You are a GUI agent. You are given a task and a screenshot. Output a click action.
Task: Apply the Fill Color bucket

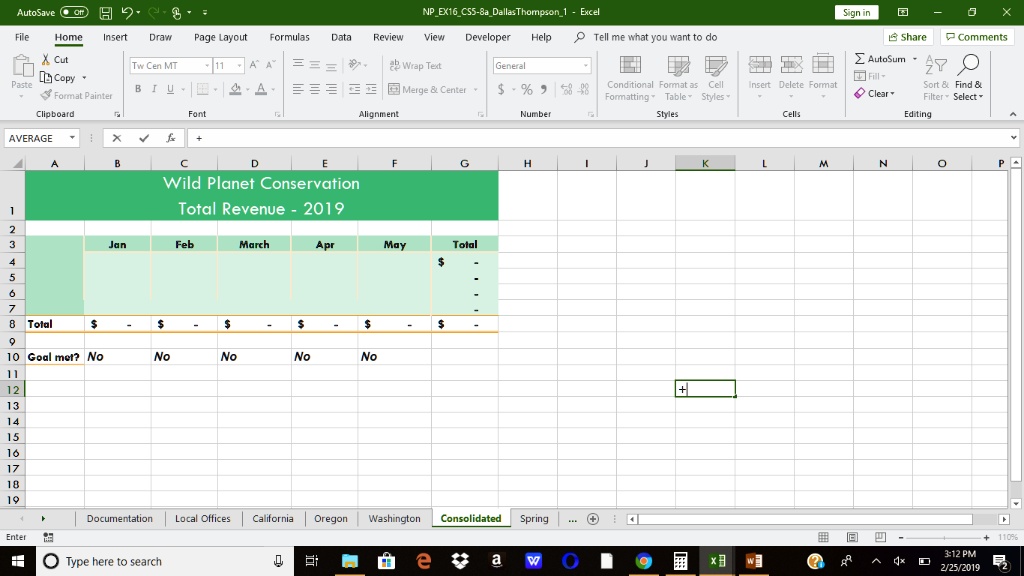[x=236, y=89]
